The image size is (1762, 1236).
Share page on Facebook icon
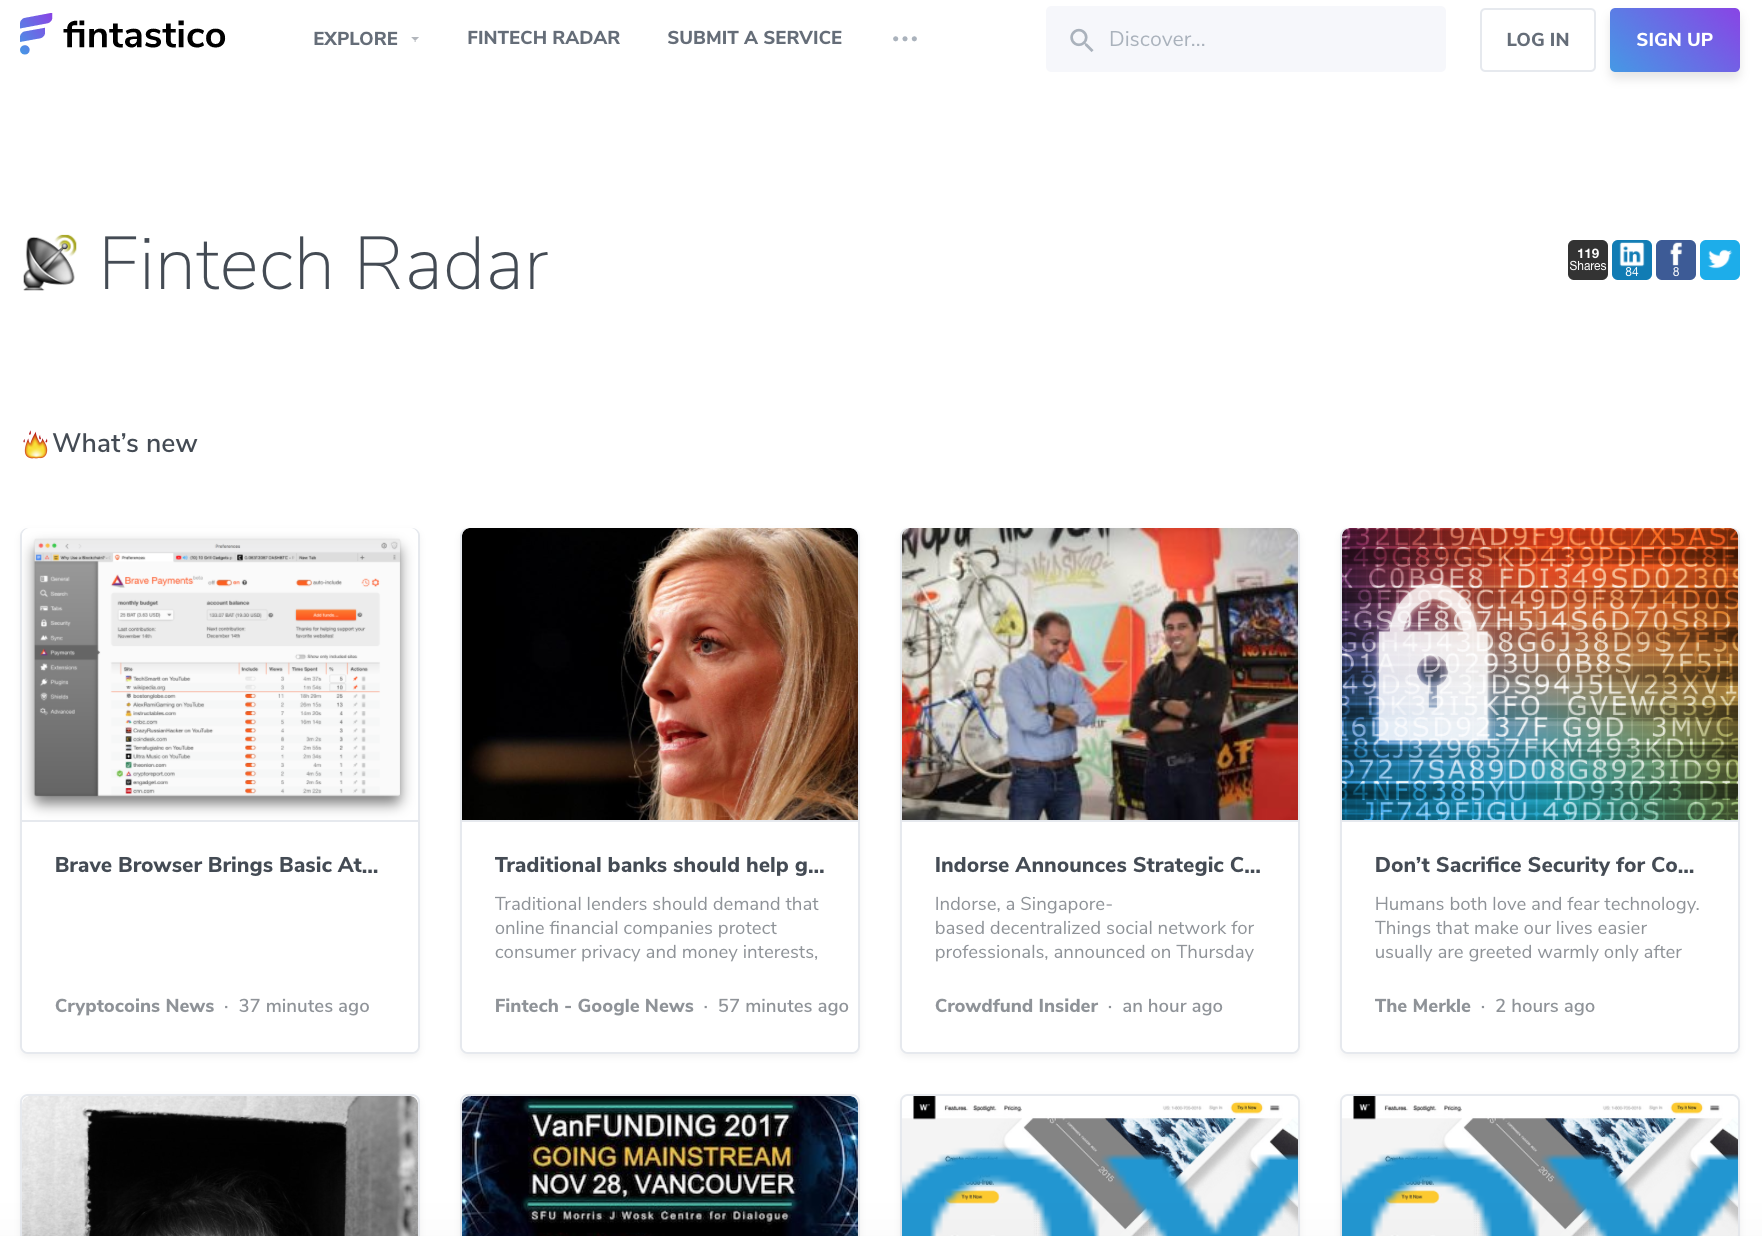(1676, 260)
